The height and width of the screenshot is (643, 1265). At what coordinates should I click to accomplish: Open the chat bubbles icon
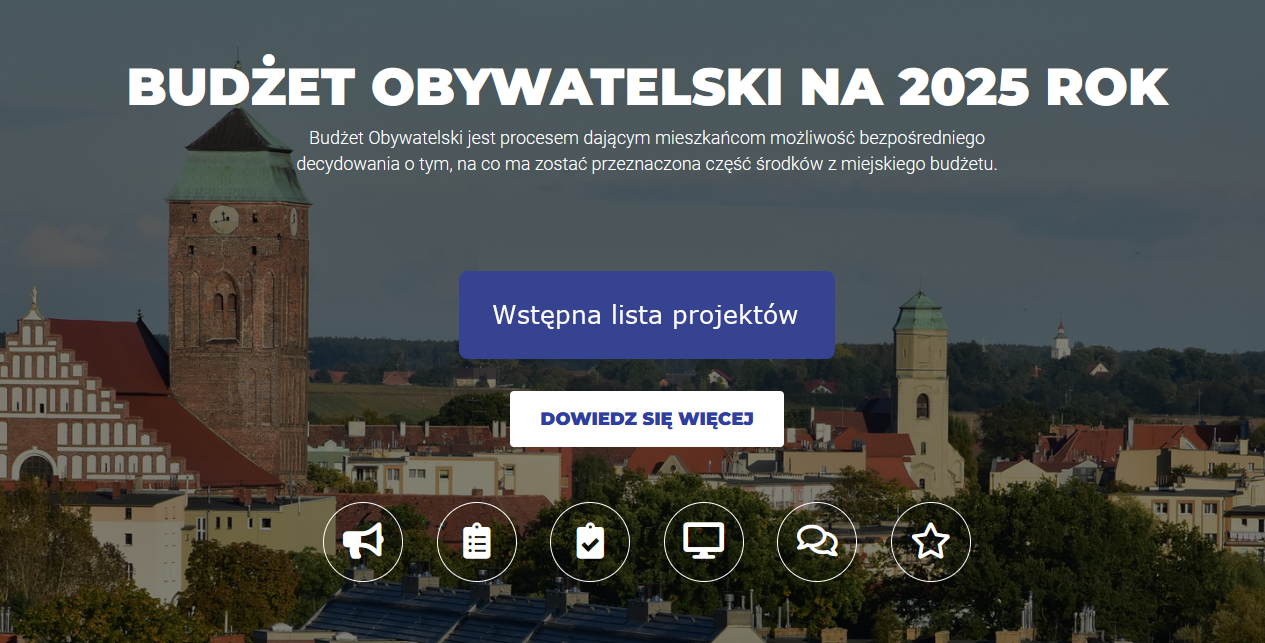[x=817, y=542]
